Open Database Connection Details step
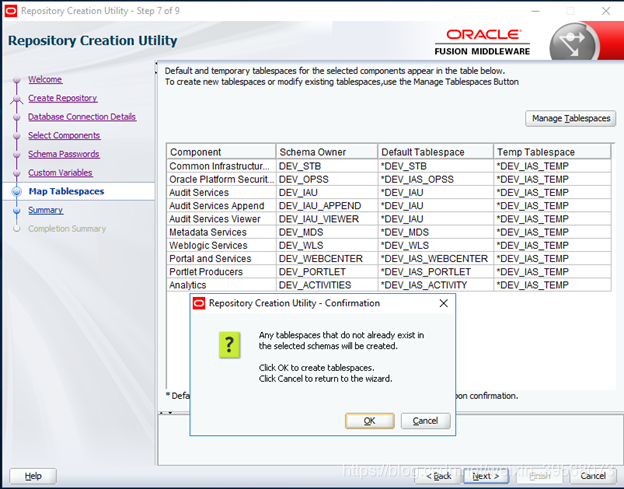 point(82,117)
